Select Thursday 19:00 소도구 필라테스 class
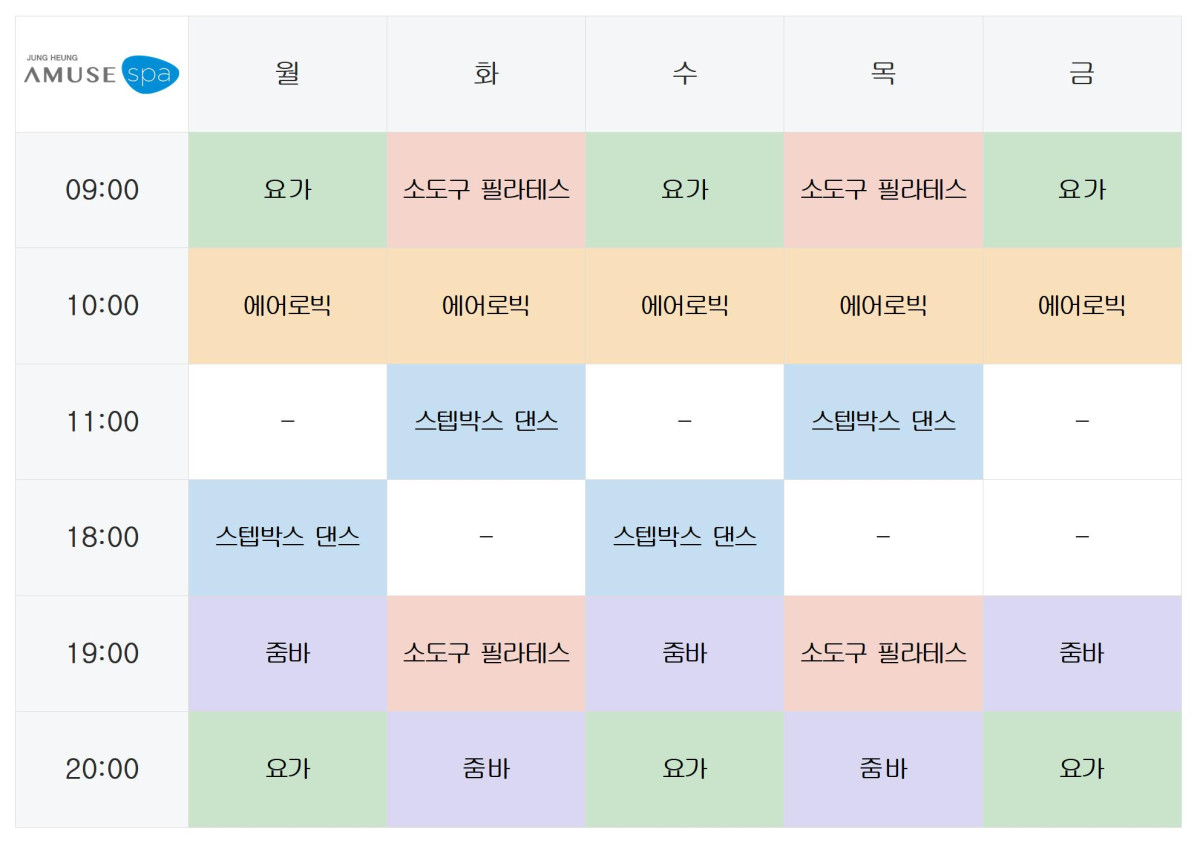The height and width of the screenshot is (849, 1200). [883, 653]
